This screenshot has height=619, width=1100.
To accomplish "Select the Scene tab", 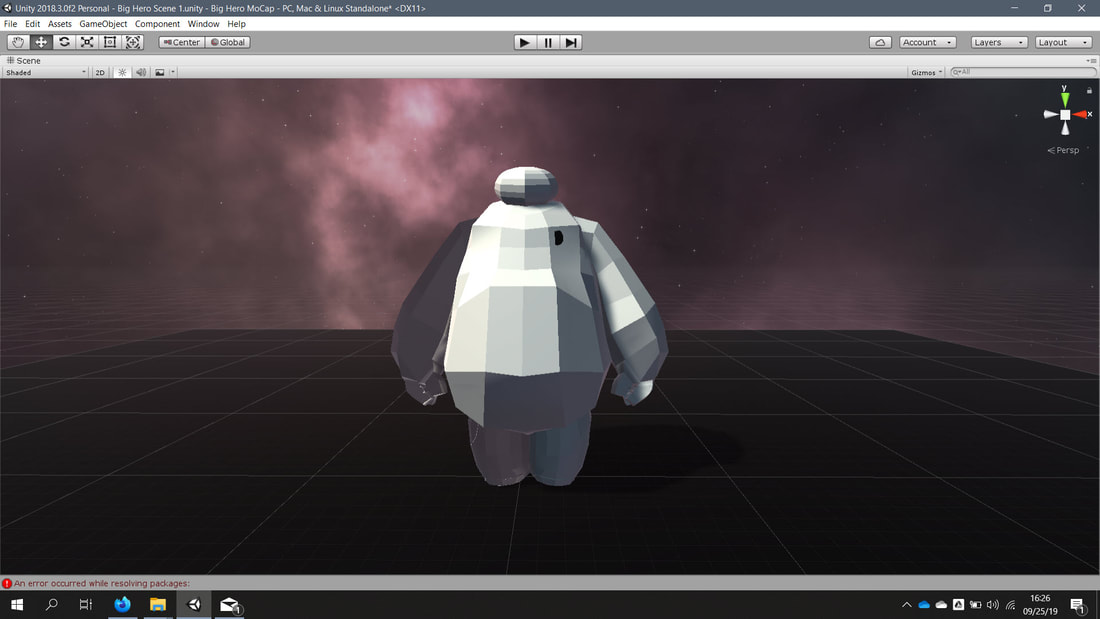I will coord(23,60).
